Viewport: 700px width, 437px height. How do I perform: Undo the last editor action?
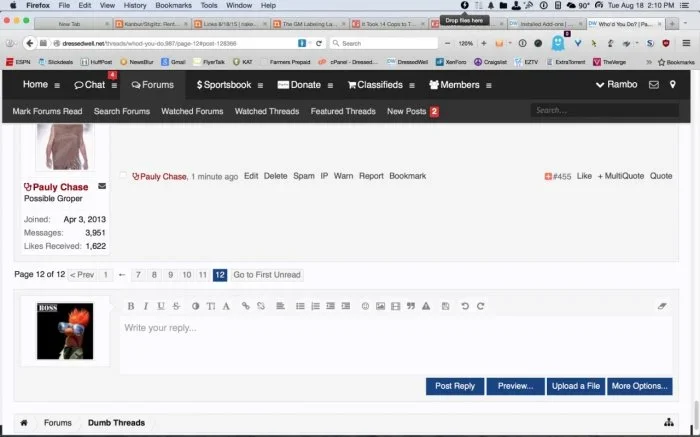[x=465, y=306]
